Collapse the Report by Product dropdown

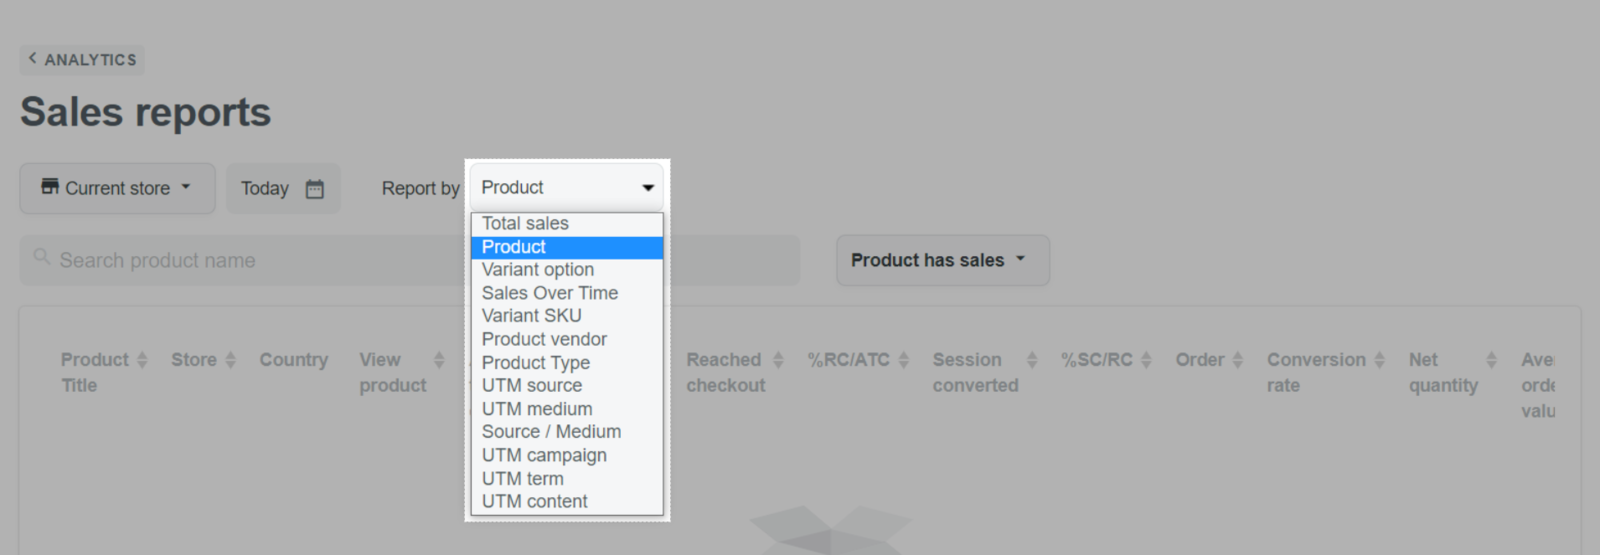click(567, 187)
